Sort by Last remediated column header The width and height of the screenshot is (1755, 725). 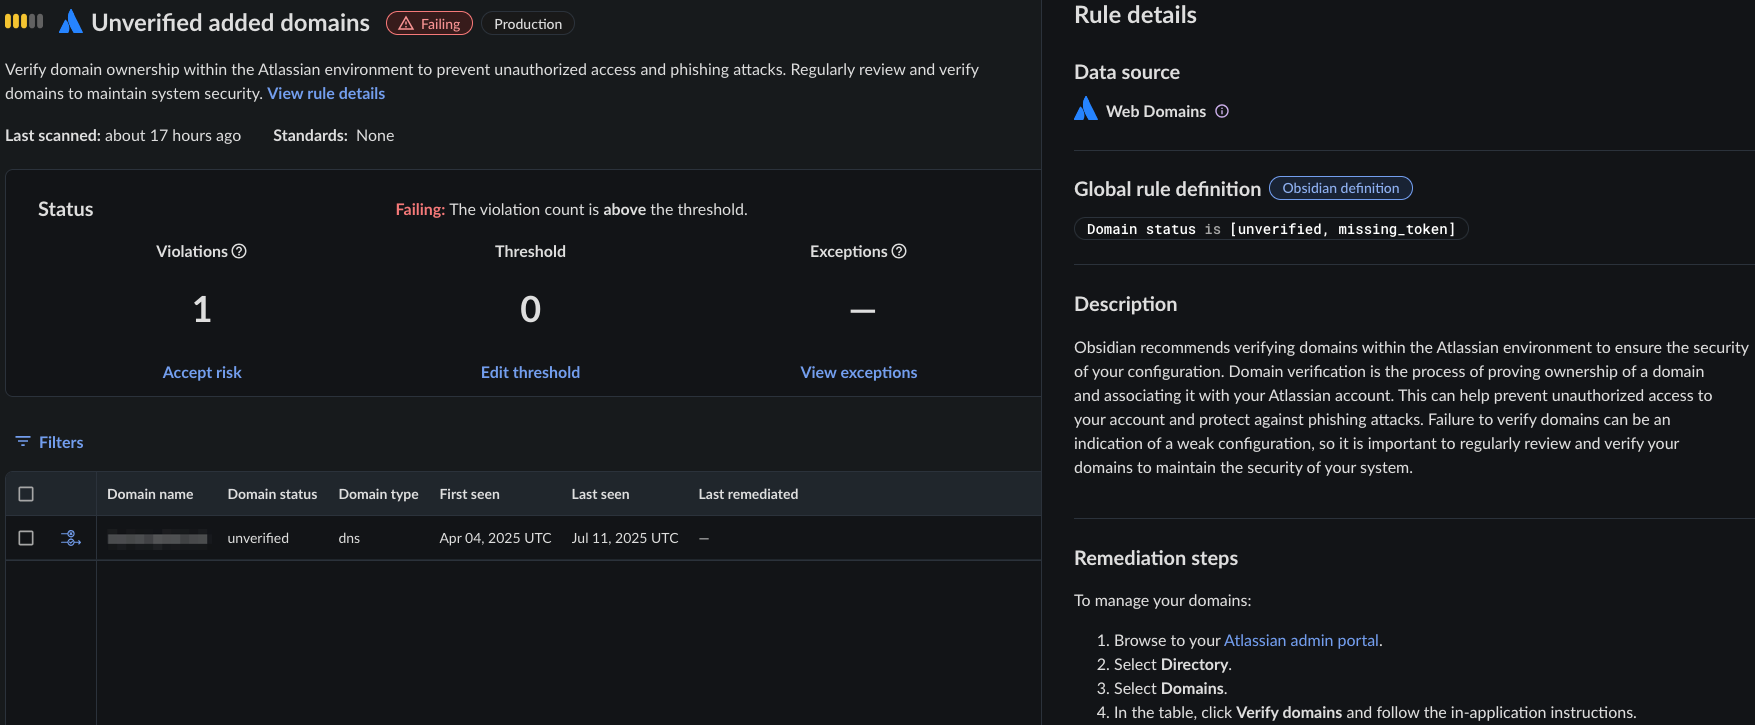[x=748, y=494]
